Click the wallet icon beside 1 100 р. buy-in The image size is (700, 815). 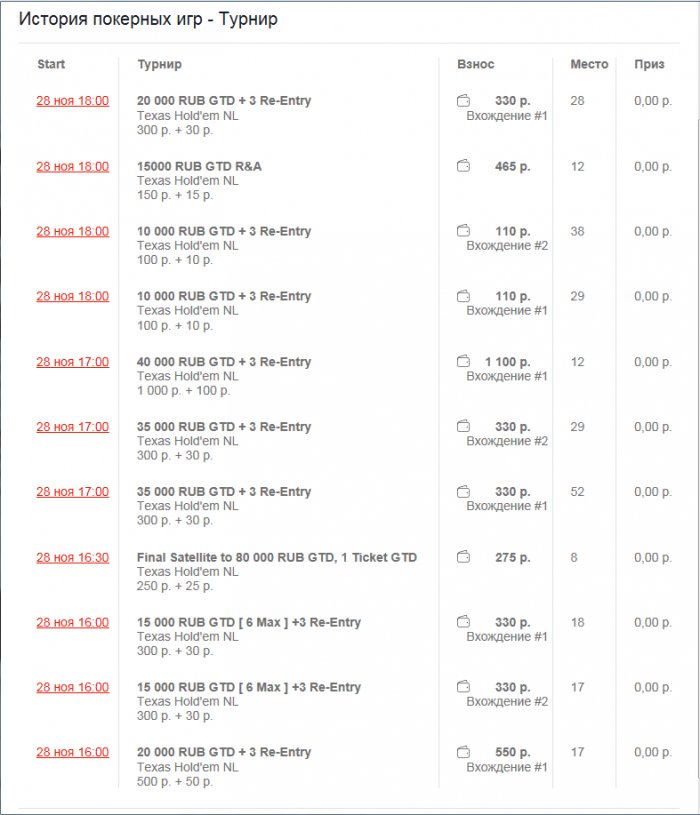pos(463,361)
